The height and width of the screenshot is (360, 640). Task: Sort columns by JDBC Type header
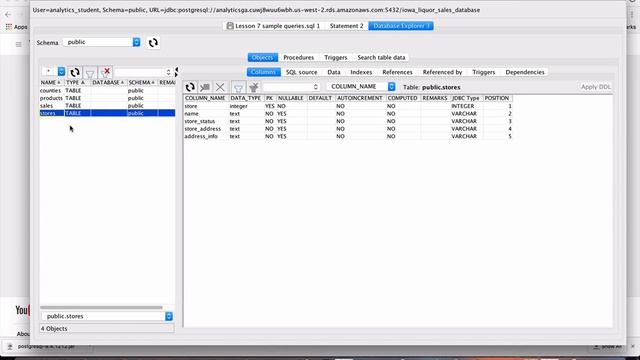click(466, 98)
